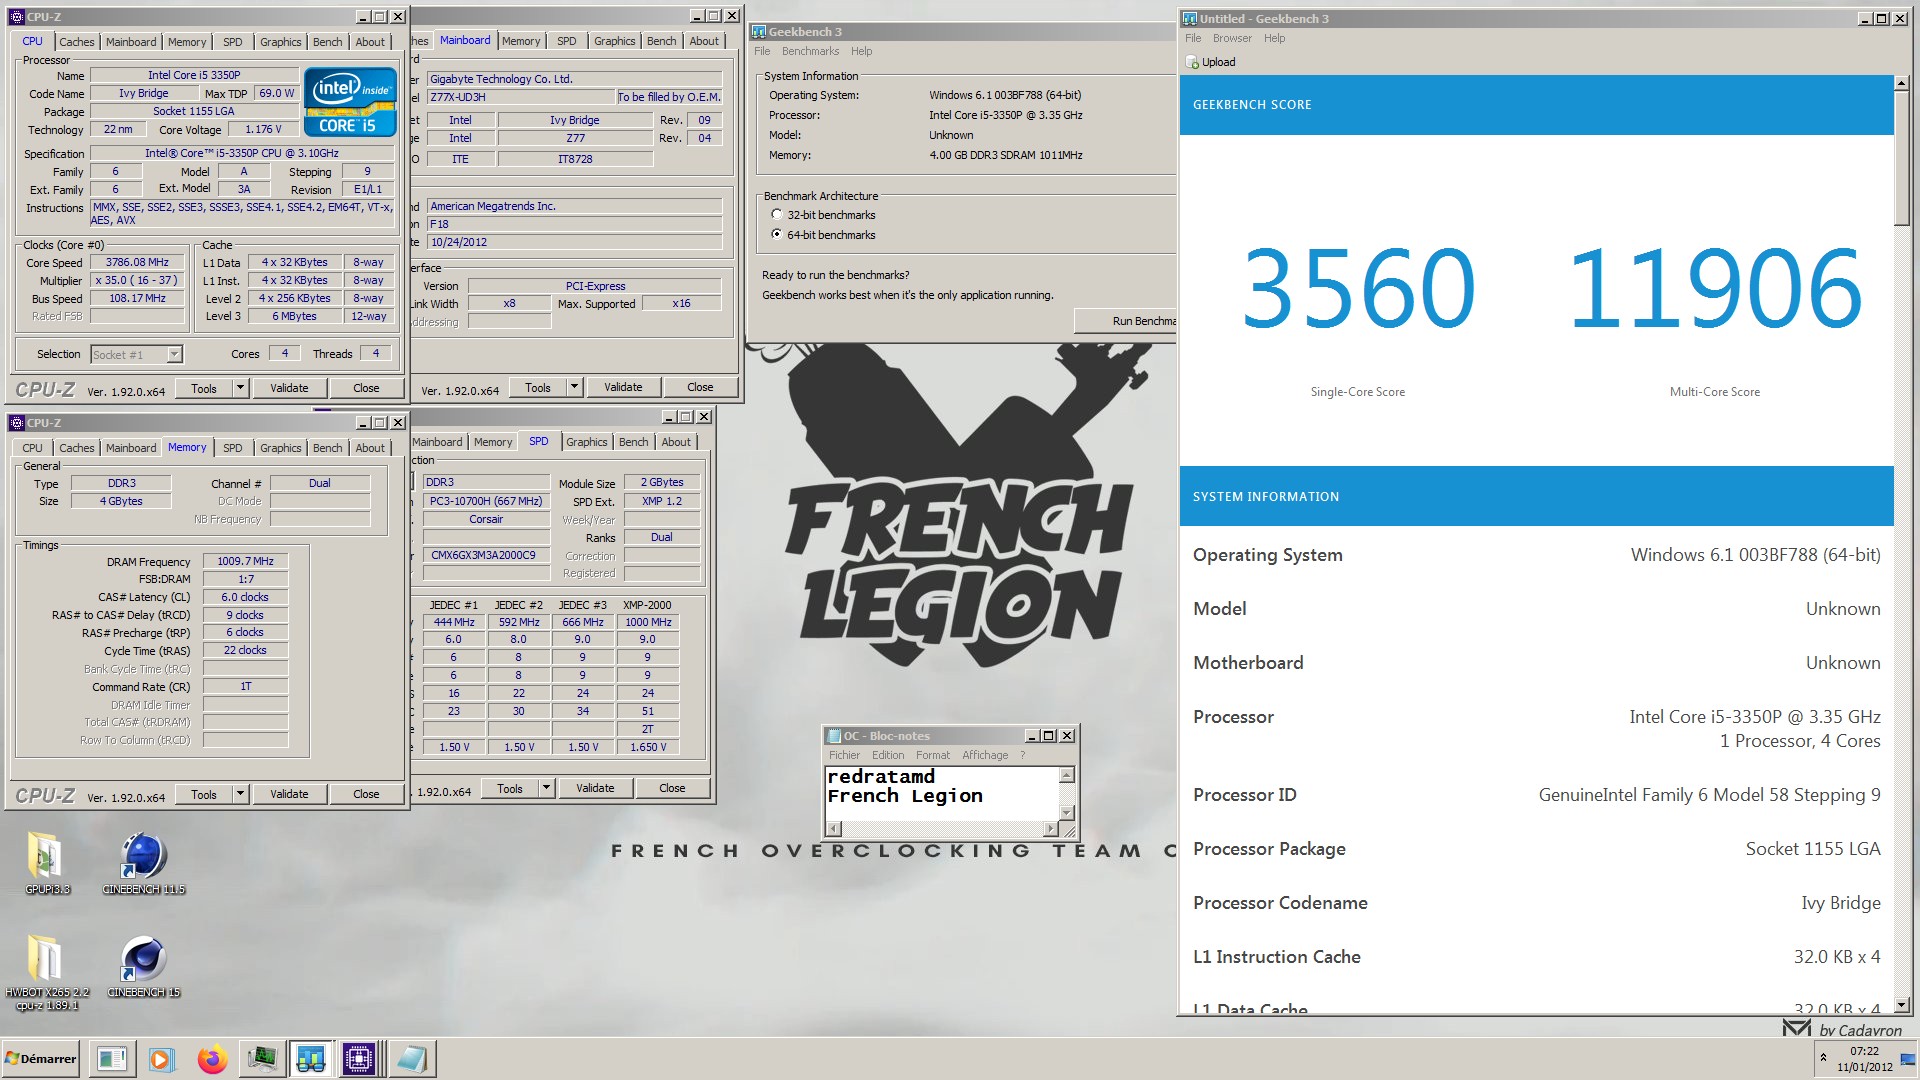Click the Bloc-notes window title icon

pyautogui.click(x=834, y=736)
